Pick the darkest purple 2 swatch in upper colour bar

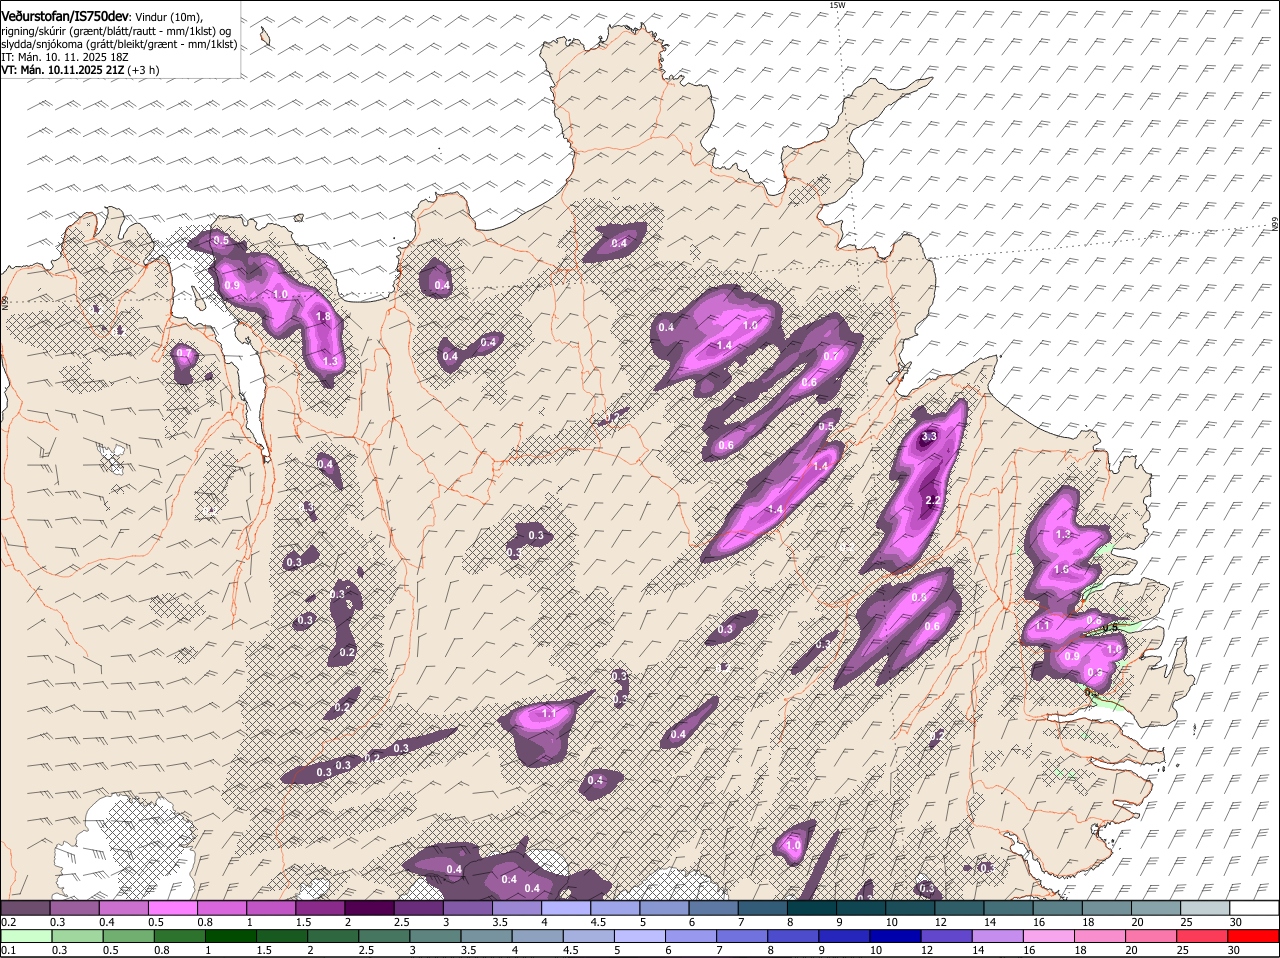pos(369,908)
